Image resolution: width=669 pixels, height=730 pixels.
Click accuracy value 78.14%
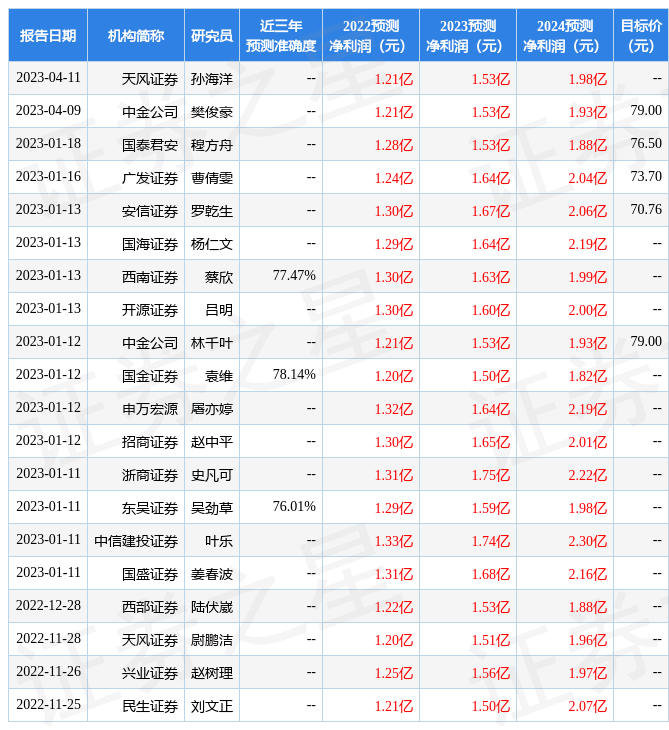pyautogui.click(x=294, y=375)
